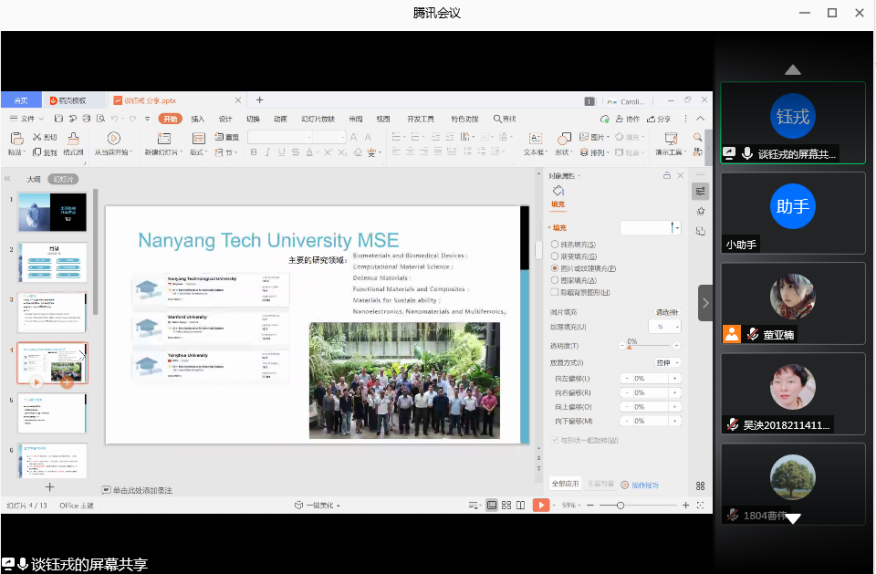Click the New Slide icon
Screen dimensions: 876x574
point(164,138)
